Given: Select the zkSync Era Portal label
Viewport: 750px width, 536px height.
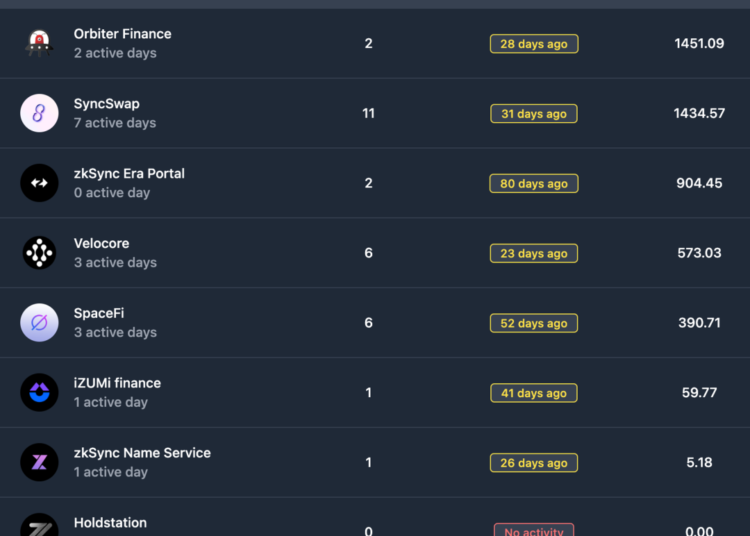Looking at the screenshot, I should (129, 174).
